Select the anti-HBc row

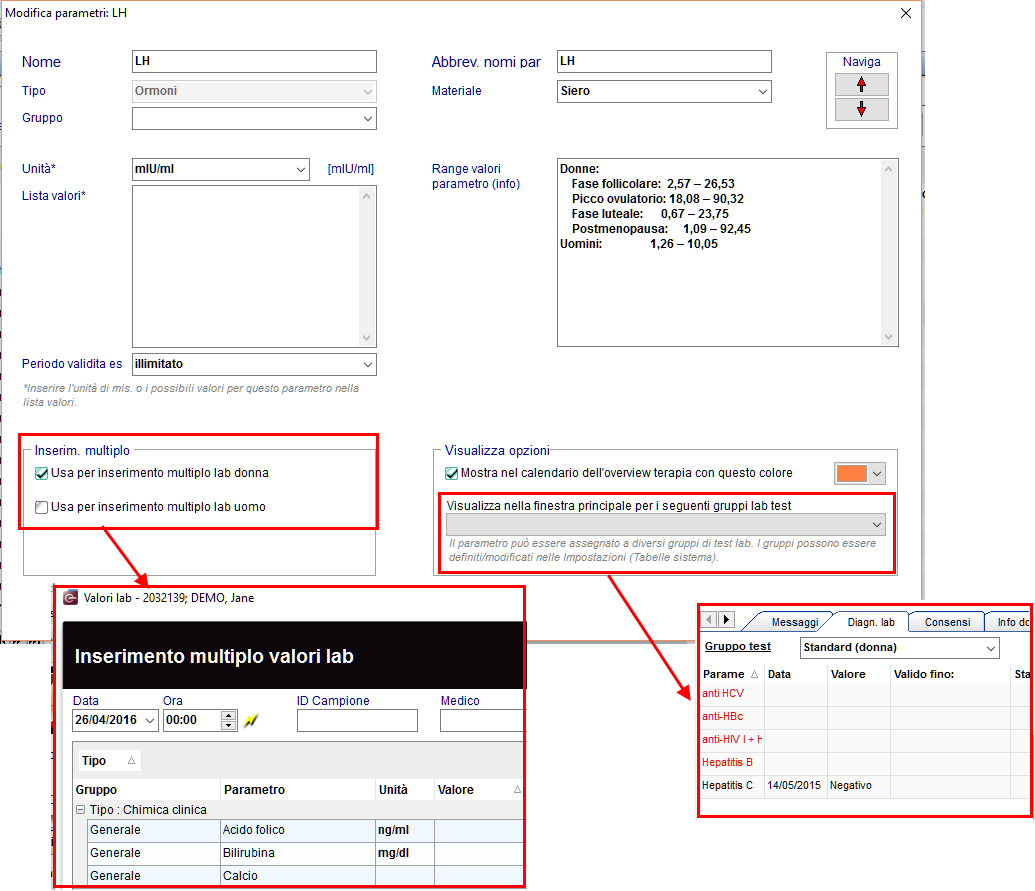point(865,717)
